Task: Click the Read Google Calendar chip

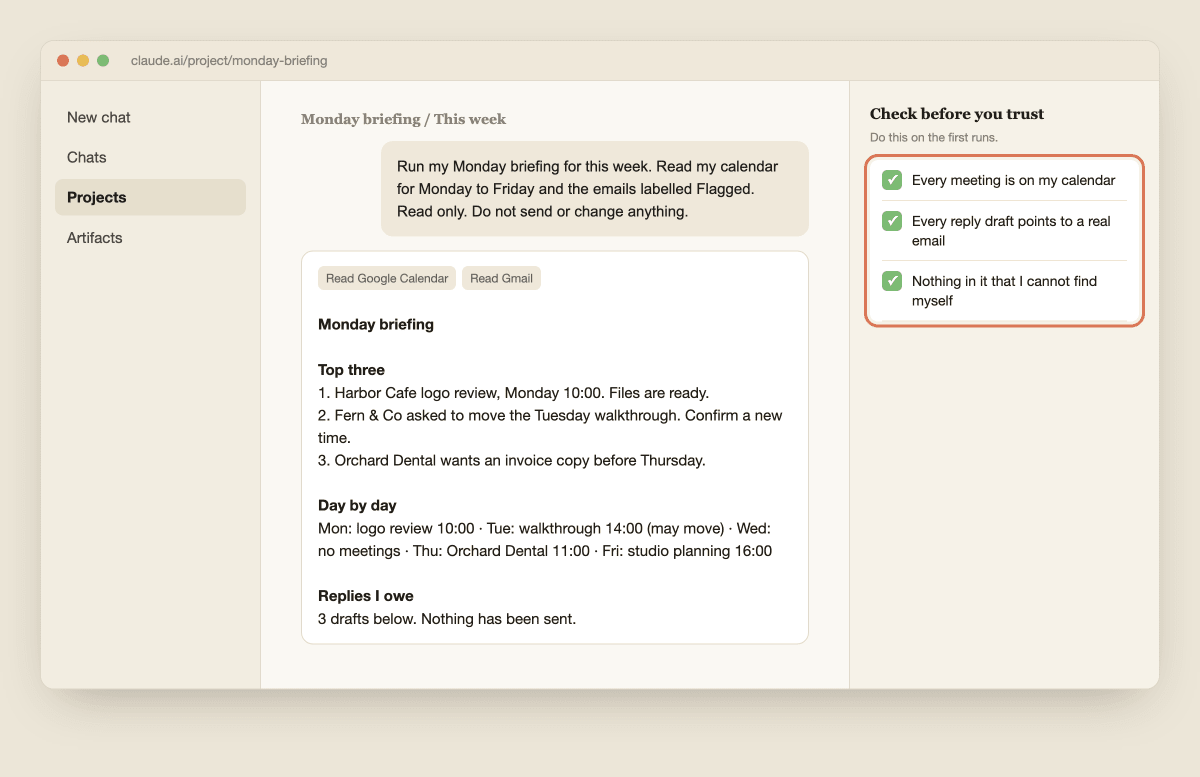Action: tap(387, 278)
